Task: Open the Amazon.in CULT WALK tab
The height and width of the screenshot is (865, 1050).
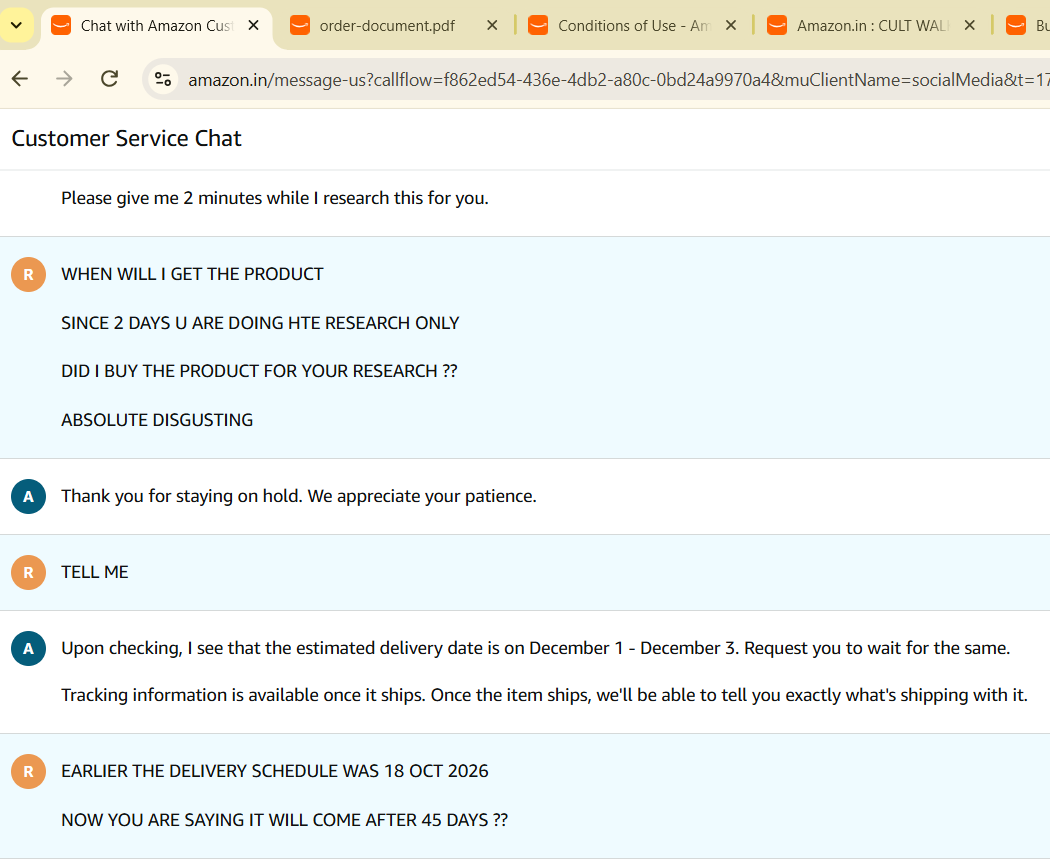Action: tap(871, 25)
